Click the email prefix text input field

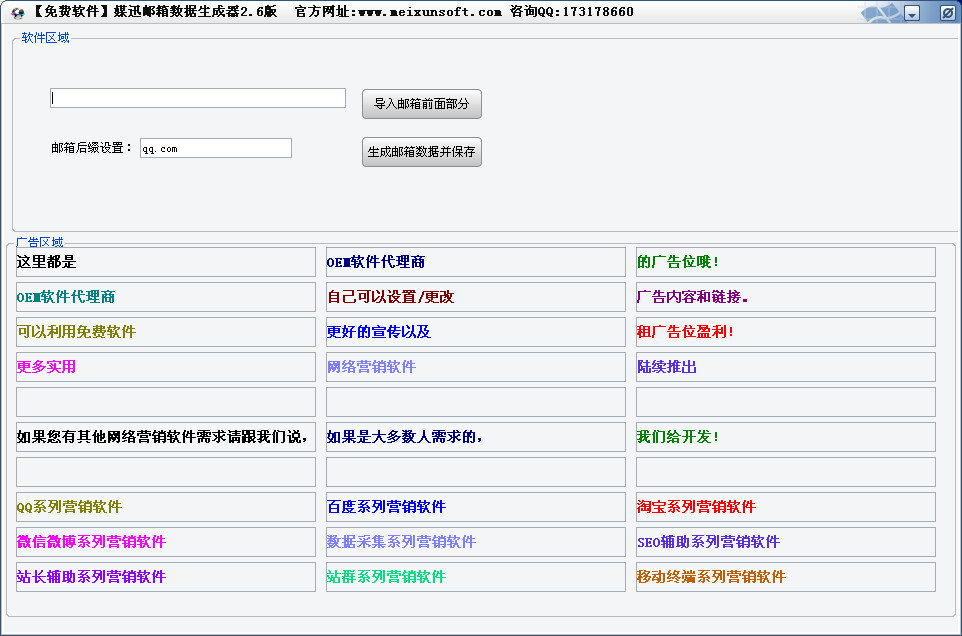[198, 98]
